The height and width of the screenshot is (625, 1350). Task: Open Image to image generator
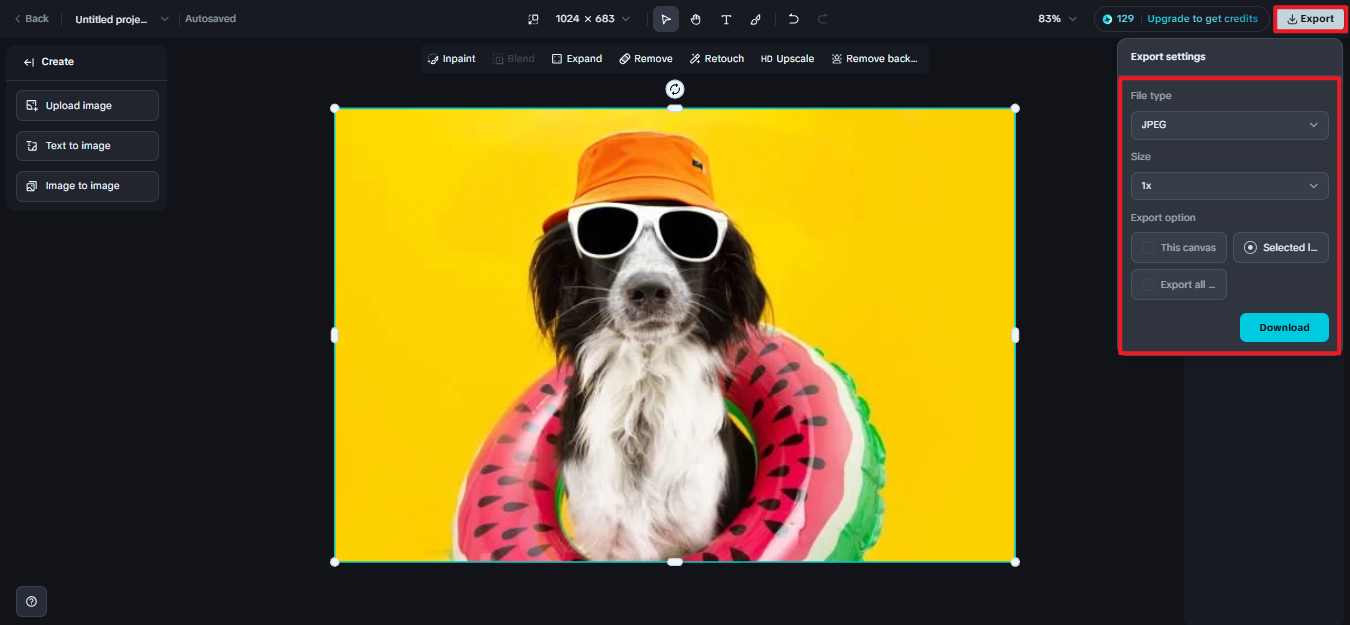pos(87,186)
